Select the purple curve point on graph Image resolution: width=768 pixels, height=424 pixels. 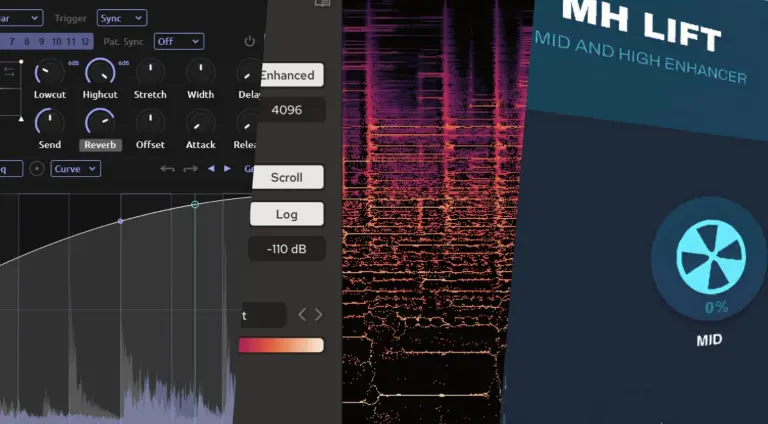(x=120, y=221)
